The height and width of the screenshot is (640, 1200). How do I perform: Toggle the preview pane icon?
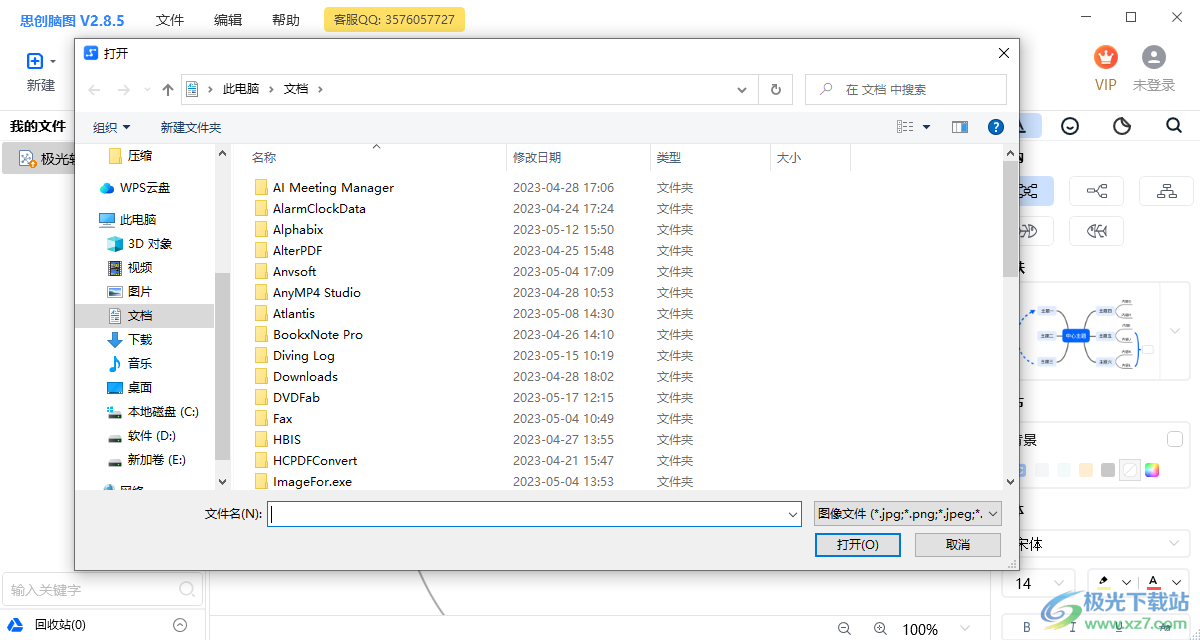coord(960,127)
